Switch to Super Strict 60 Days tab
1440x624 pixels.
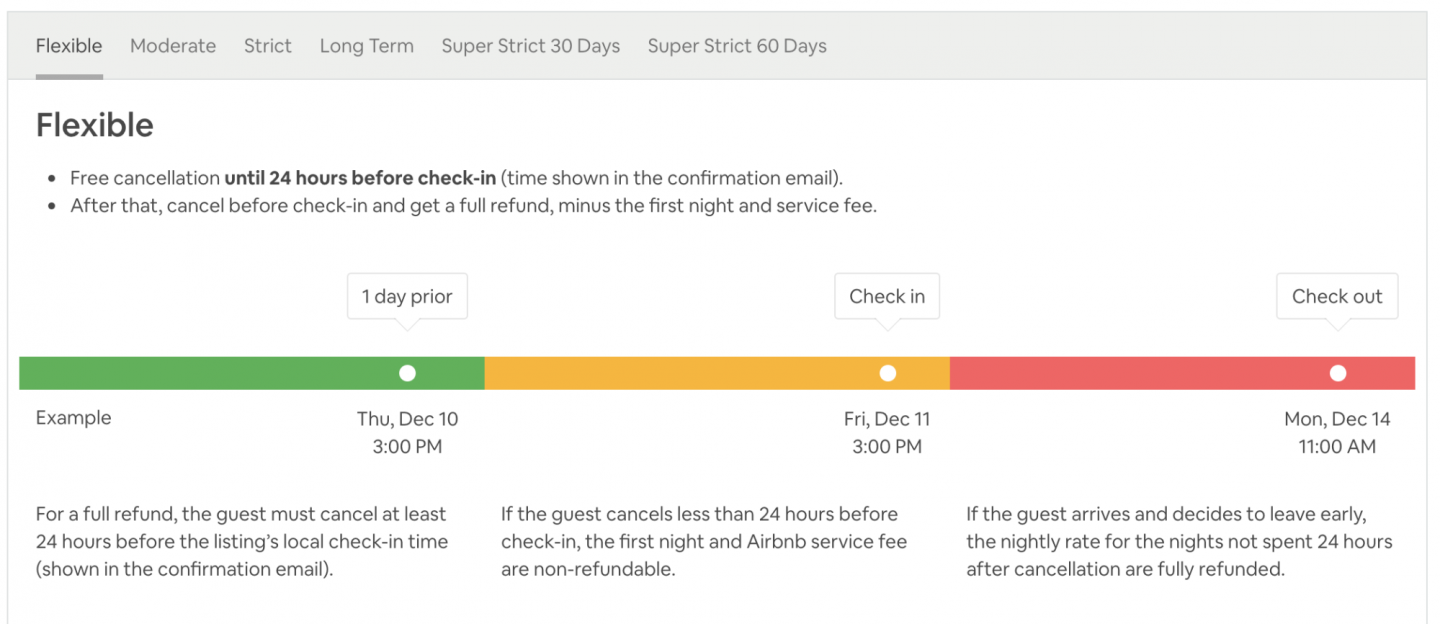tap(737, 46)
